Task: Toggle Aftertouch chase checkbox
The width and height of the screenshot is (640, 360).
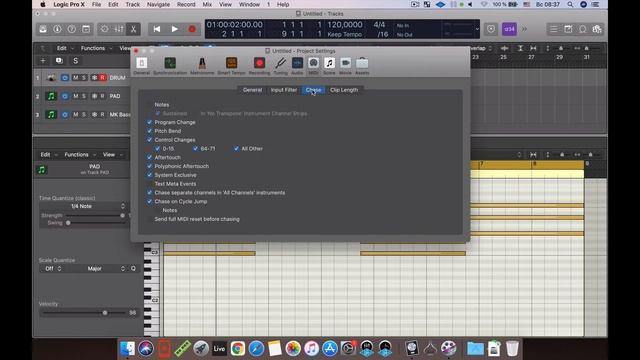Action: click(149, 157)
